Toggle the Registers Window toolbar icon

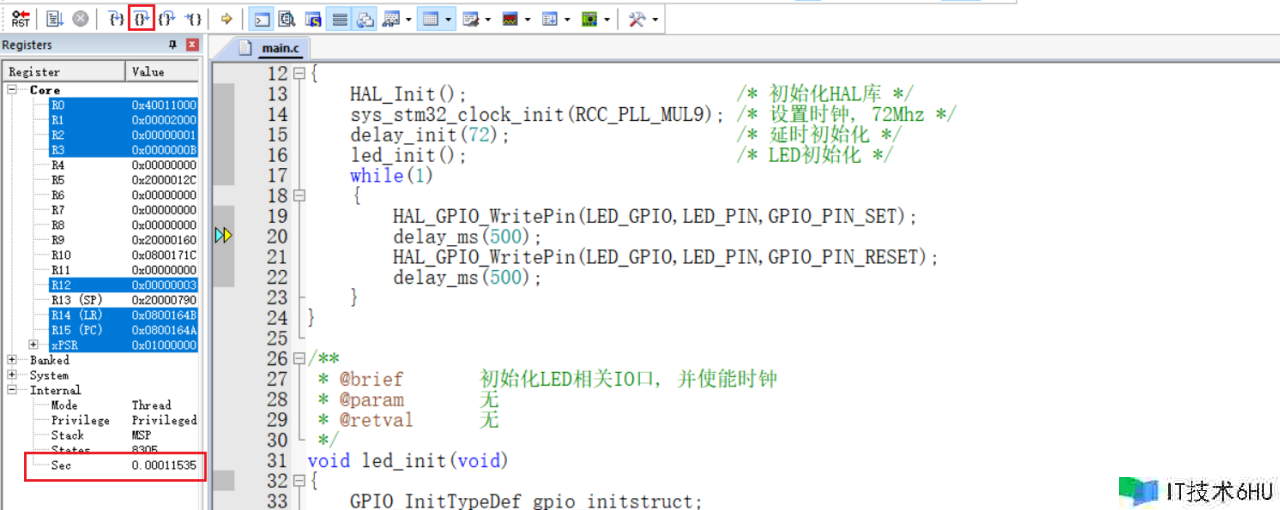340,18
